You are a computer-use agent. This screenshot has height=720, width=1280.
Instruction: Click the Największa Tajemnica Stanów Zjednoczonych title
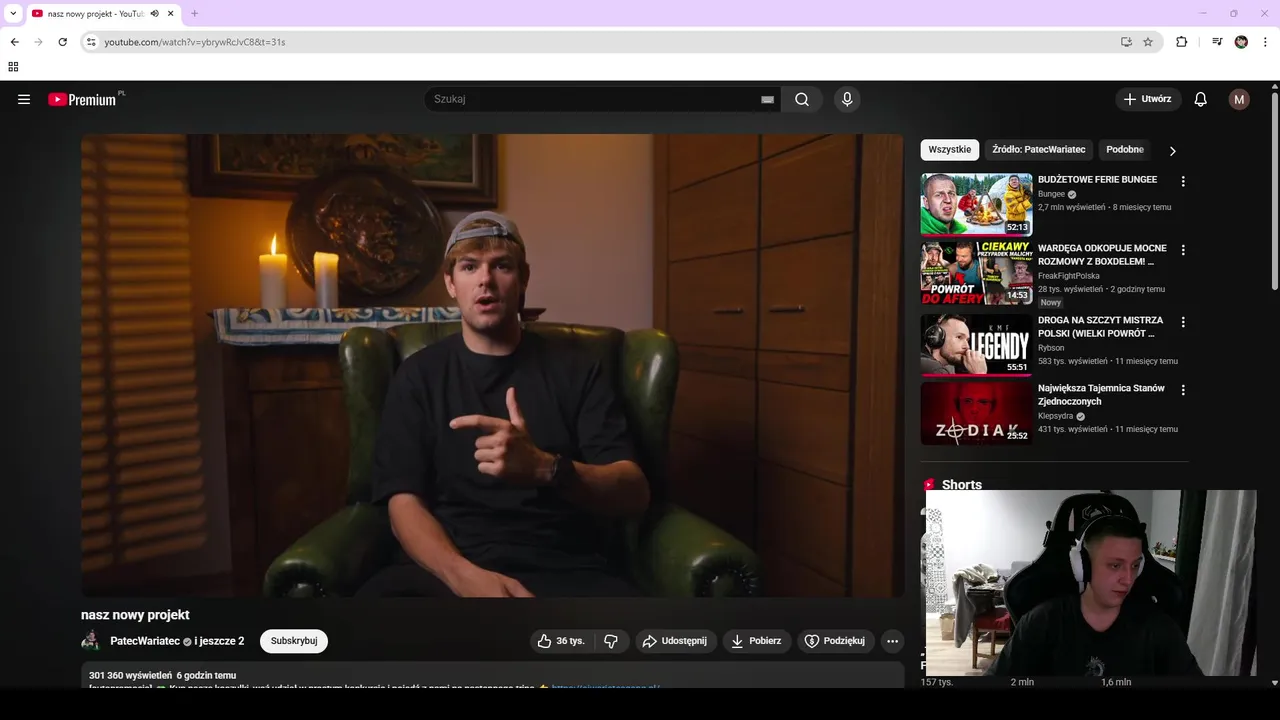pos(1101,395)
